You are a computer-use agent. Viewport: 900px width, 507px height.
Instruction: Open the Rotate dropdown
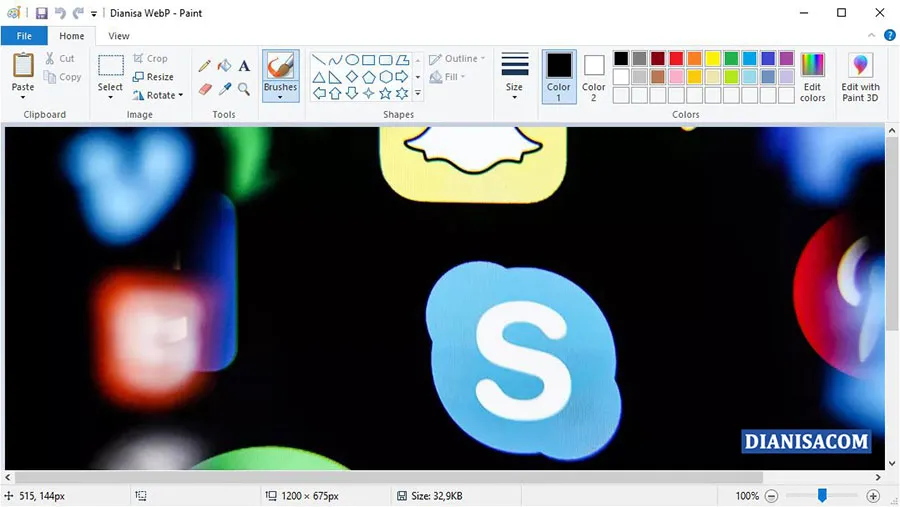point(158,95)
